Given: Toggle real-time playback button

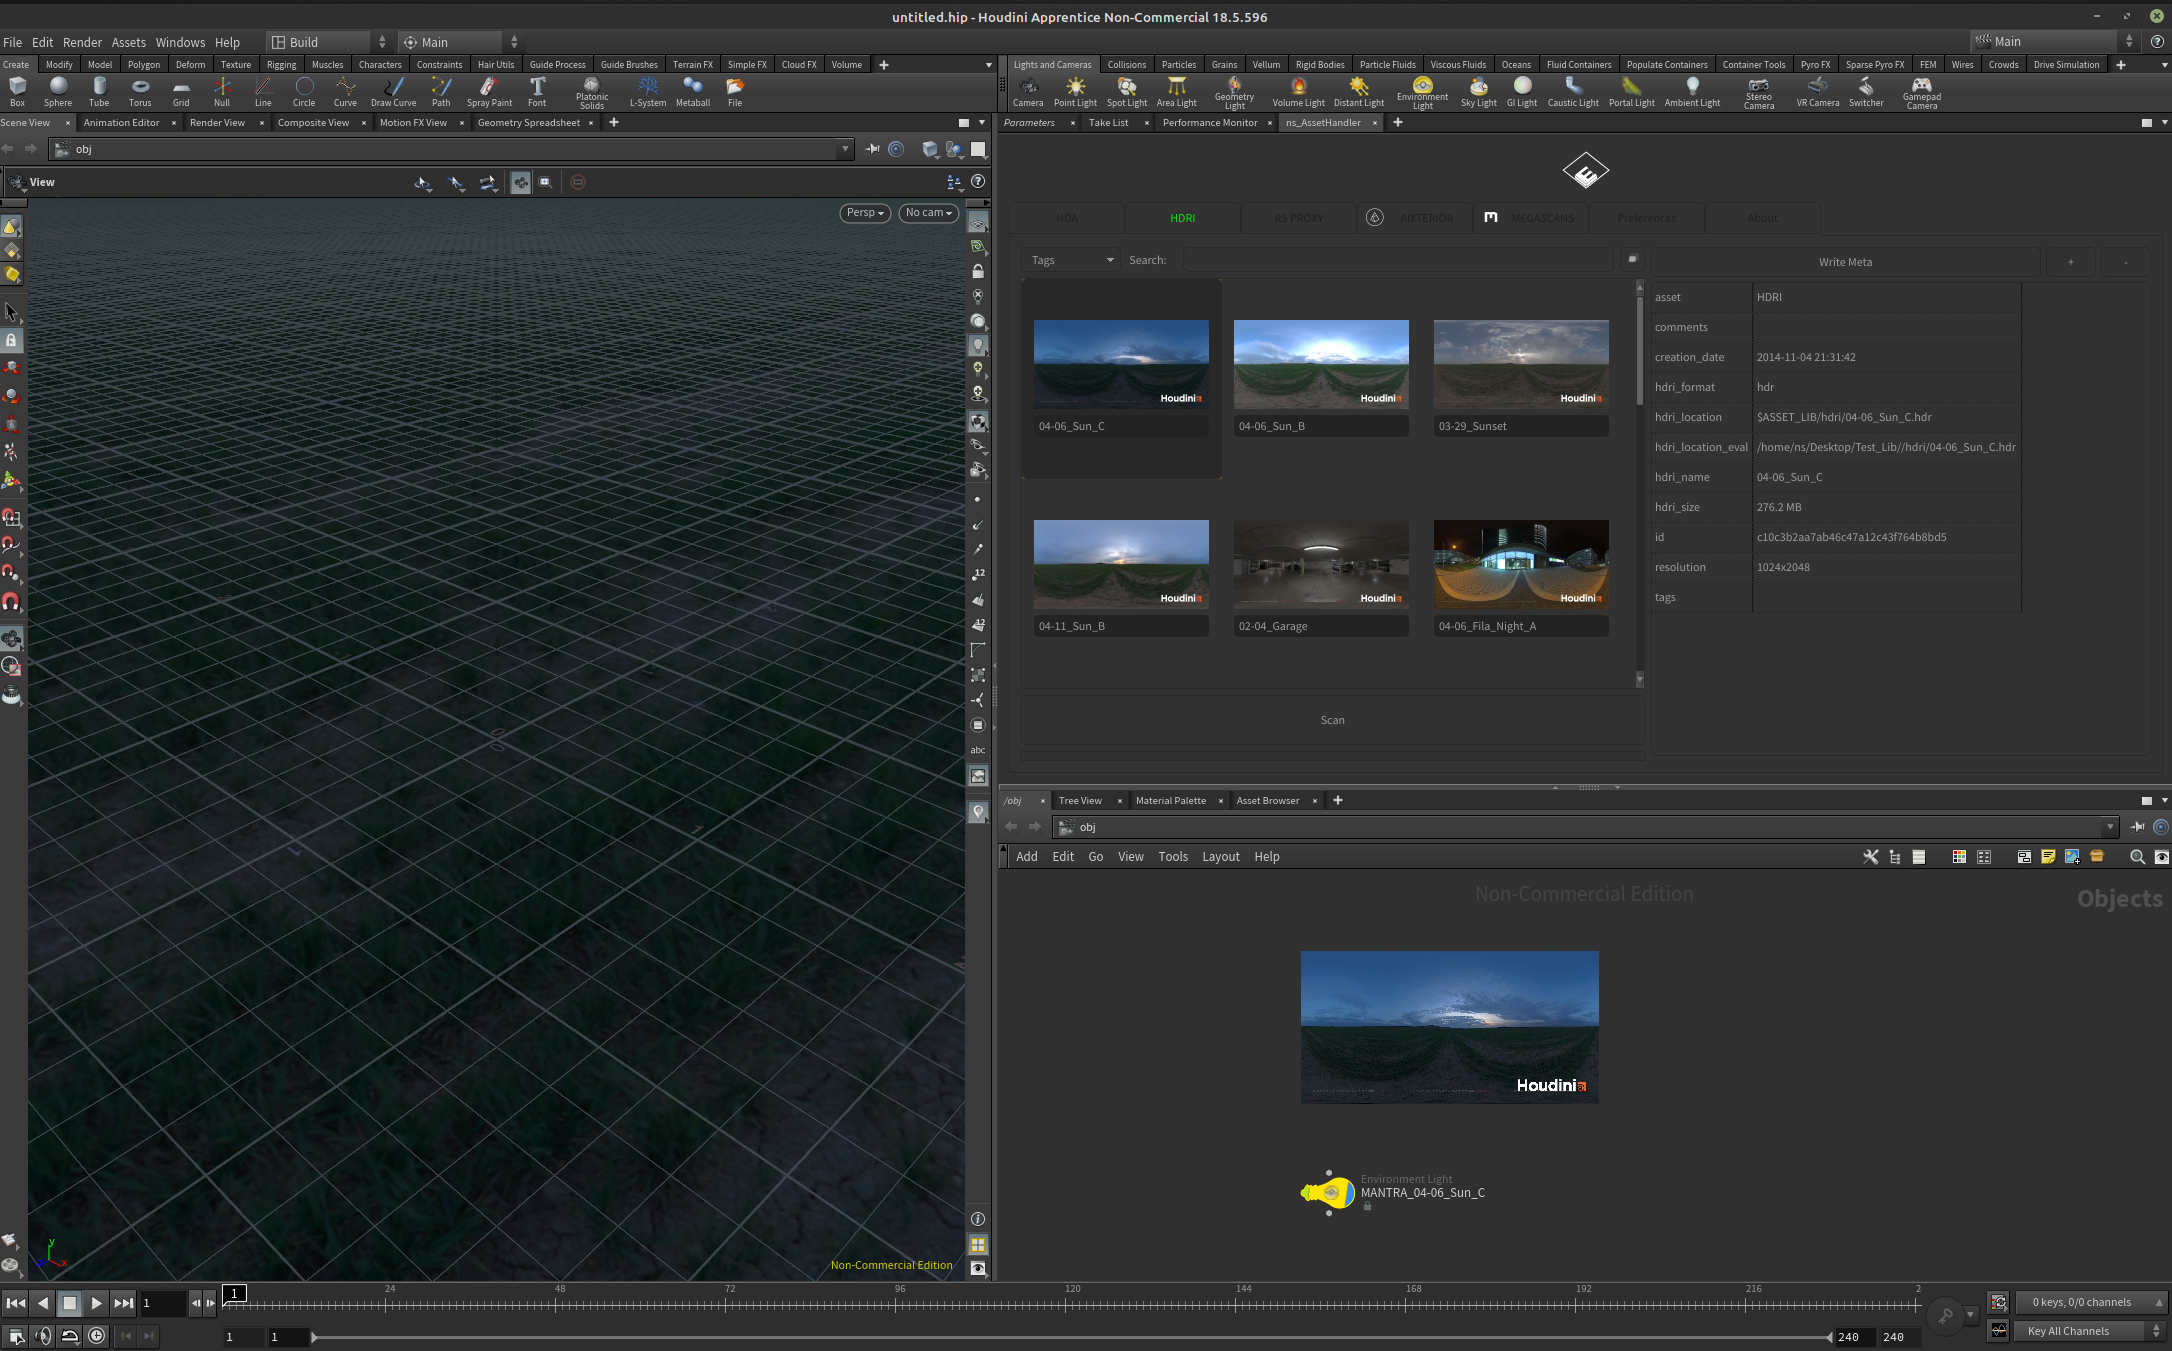Looking at the screenshot, I should [96, 1336].
